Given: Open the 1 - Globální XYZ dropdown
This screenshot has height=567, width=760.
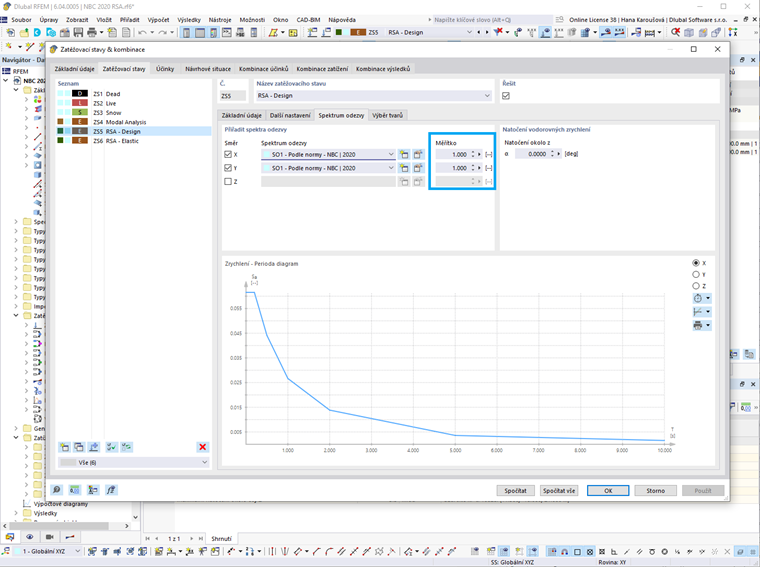Looking at the screenshot, I should tap(78, 551).
